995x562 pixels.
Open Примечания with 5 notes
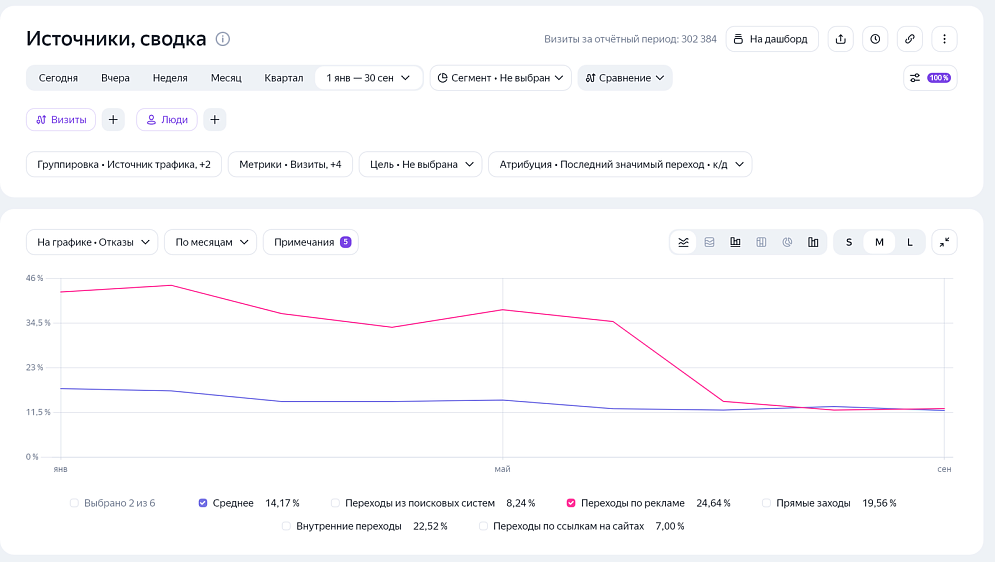pyautogui.click(x=311, y=242)
